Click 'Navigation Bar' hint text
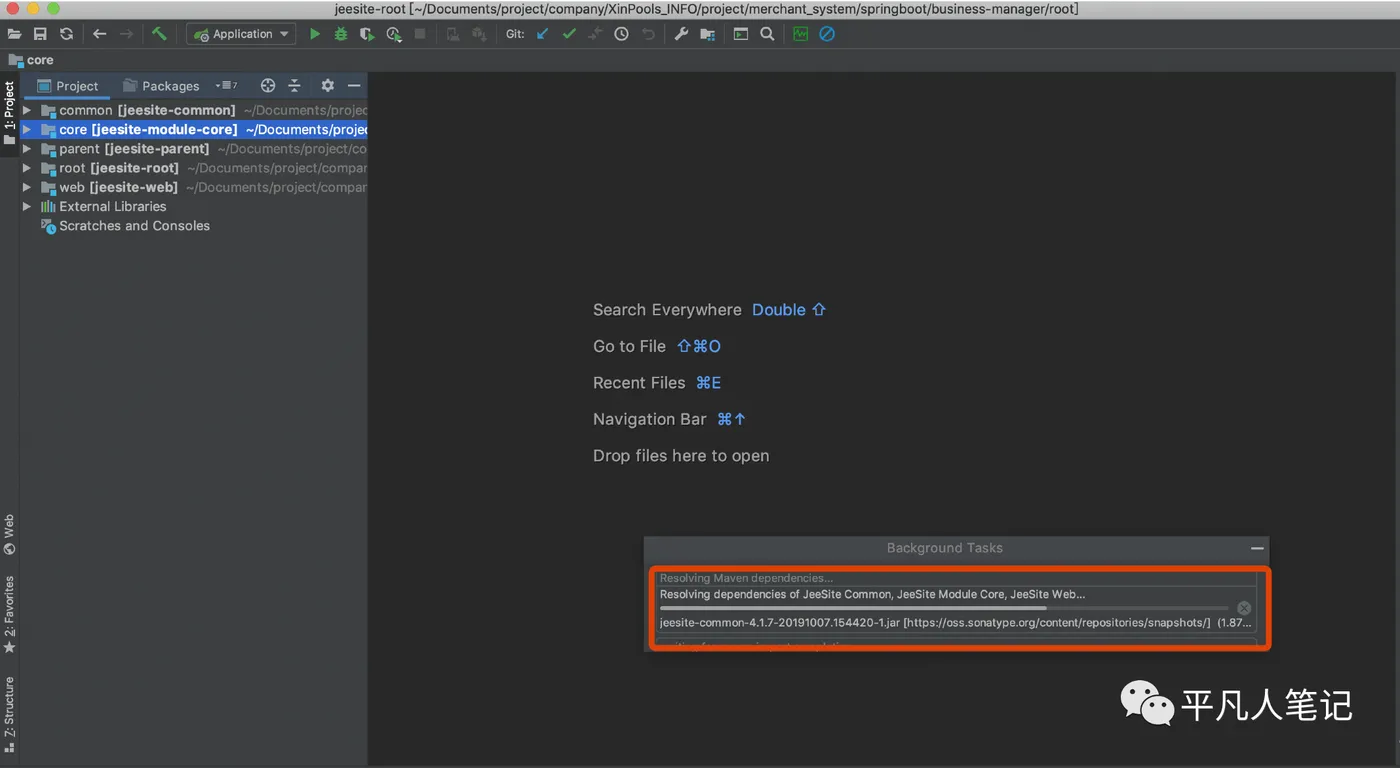Screen dimensions: 1400x768 click(x=650, y=419)
